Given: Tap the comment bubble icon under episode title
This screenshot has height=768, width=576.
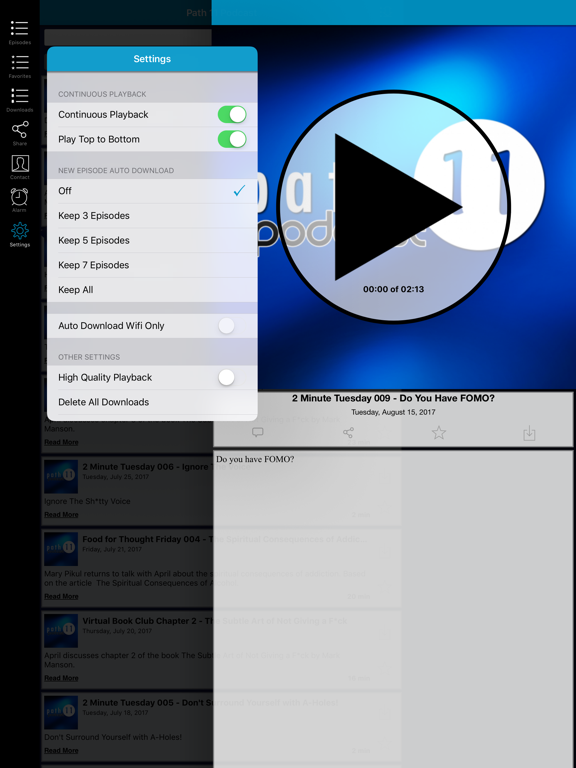Looking at the screenshot, I should [x=258, y=432].
